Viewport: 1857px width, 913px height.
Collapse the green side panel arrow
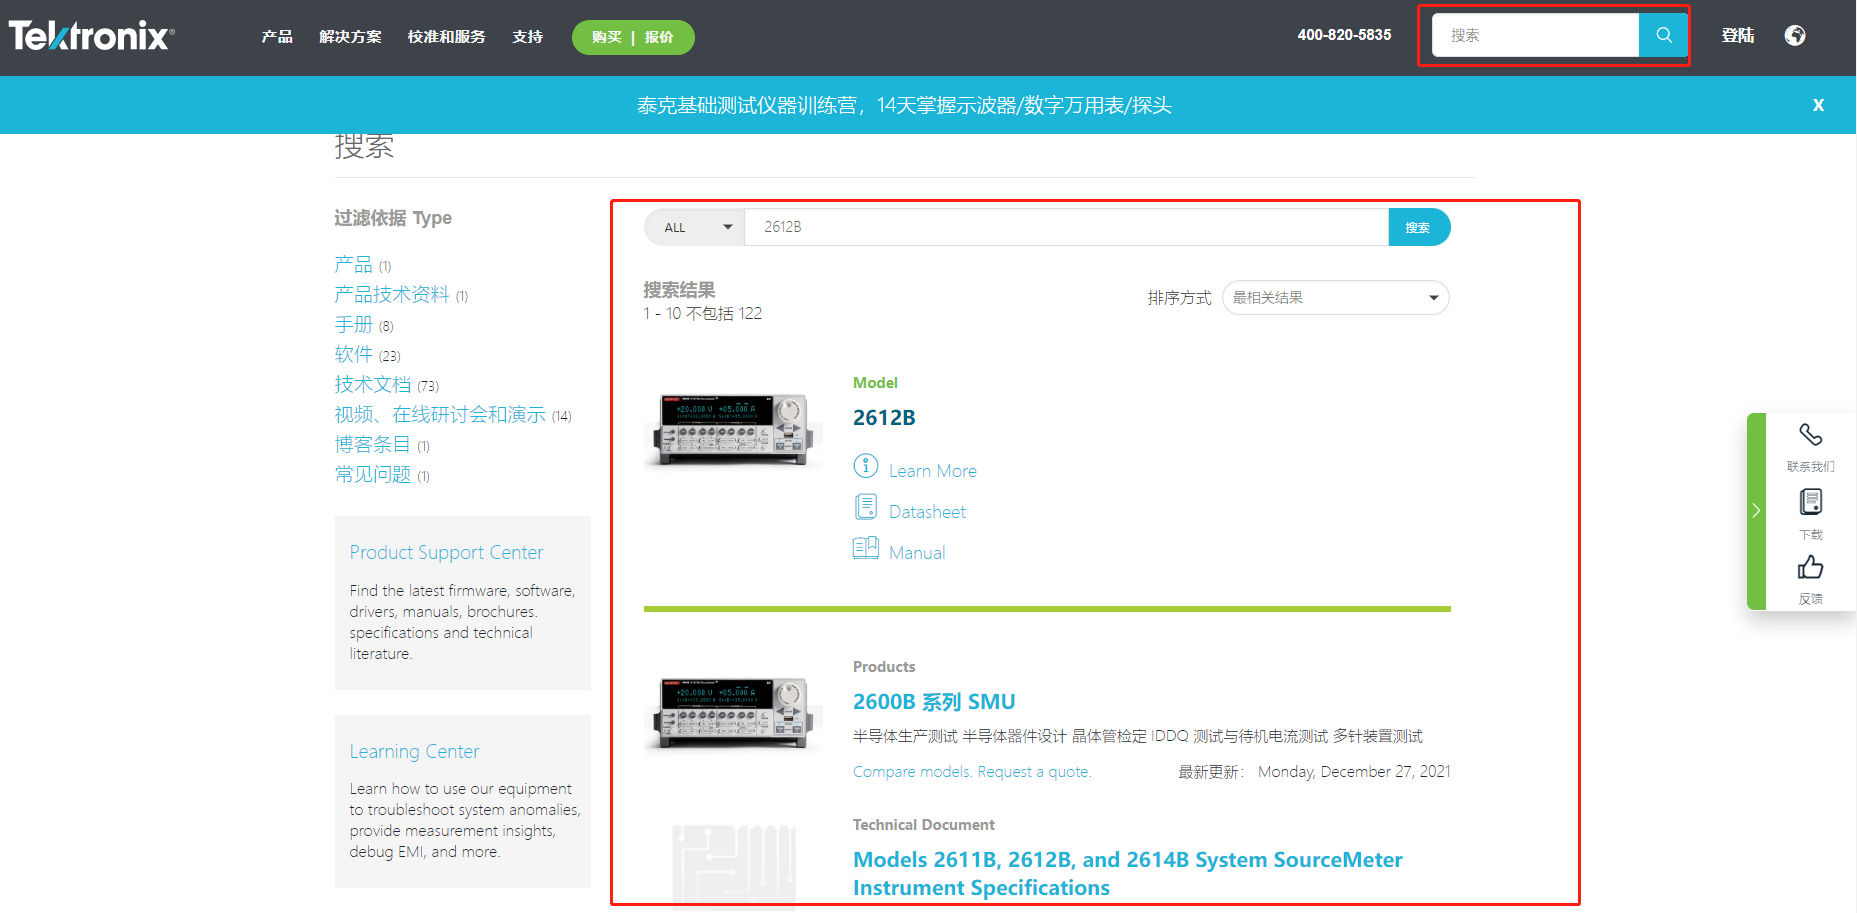[x=1756, y=511]
